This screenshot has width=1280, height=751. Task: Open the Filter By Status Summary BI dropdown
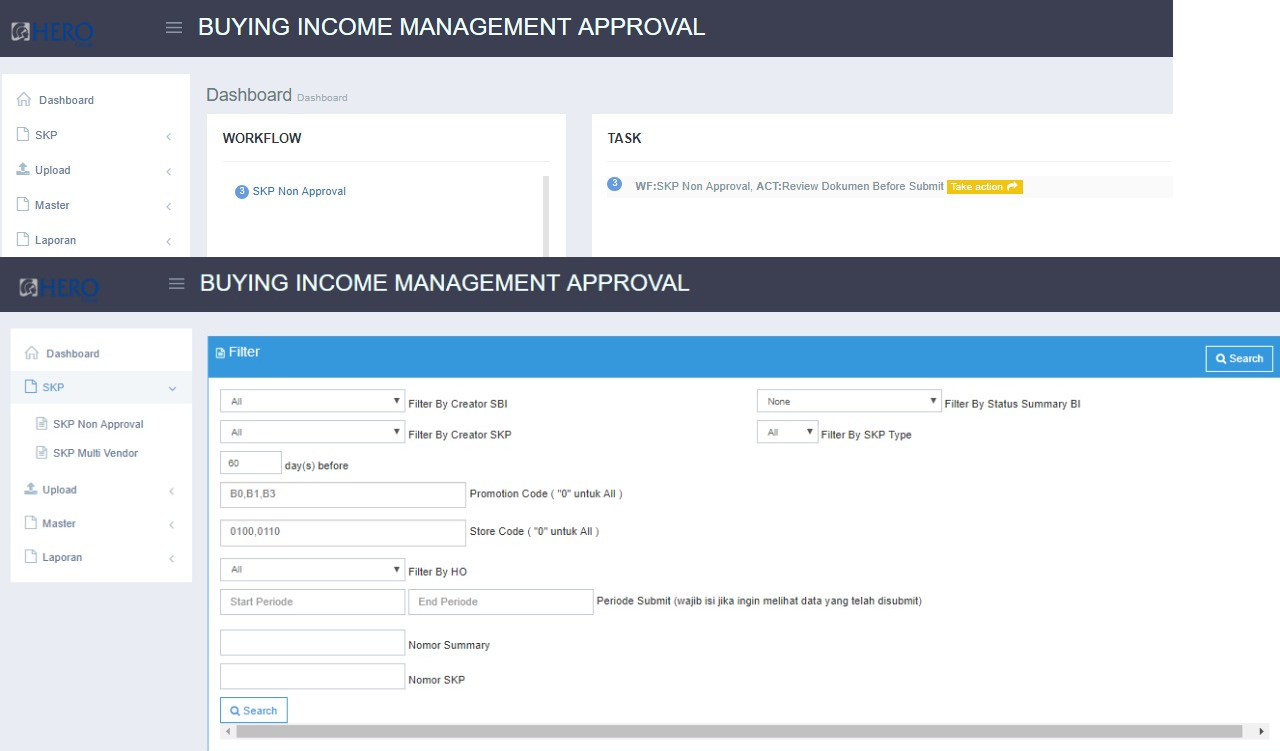[849, 401]
